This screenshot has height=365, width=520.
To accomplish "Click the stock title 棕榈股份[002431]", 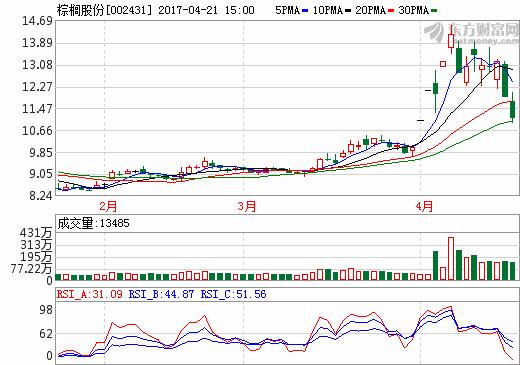I will [104, 10].
